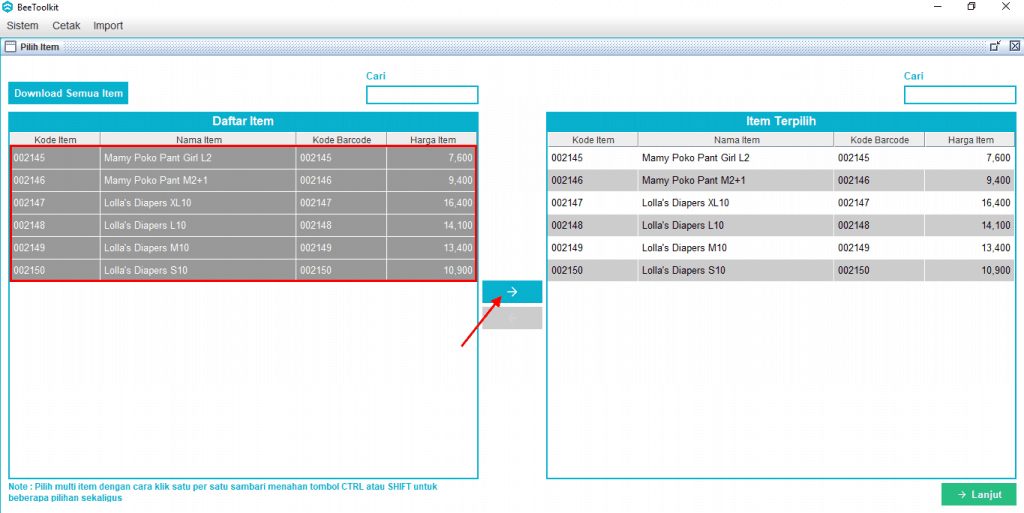Screen dimensions: 1024x513
Task: Click the Lanjut button
Action: [979, 494]
